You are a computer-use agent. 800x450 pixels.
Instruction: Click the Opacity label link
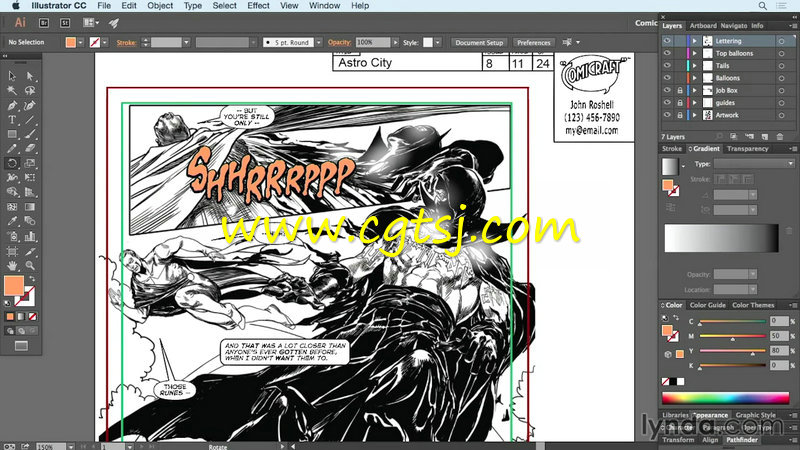tap(340, 42)
